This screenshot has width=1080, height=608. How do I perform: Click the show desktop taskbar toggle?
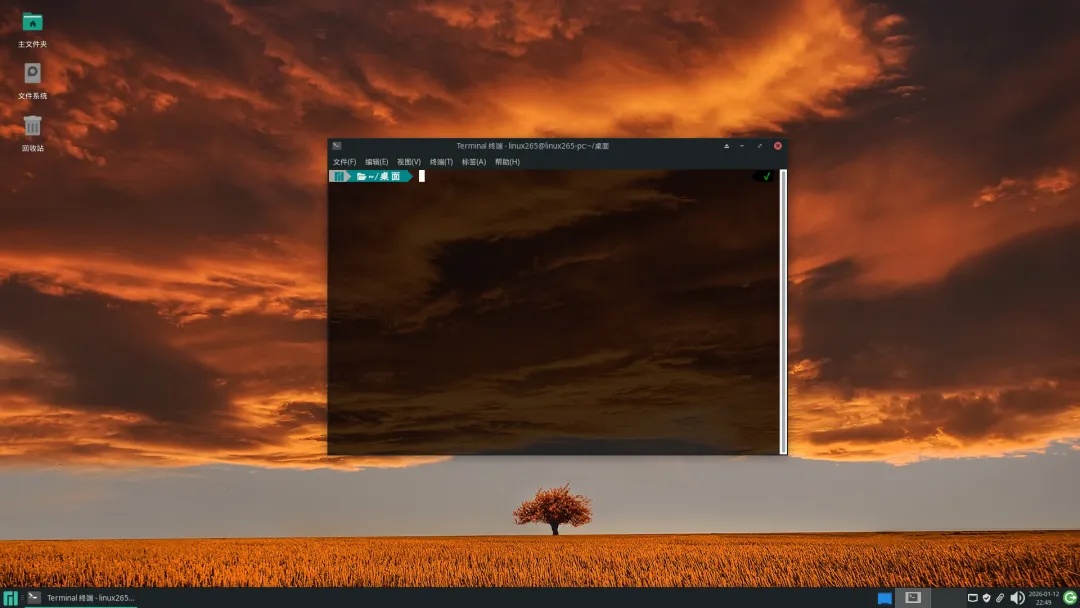[x=885, y=597]
